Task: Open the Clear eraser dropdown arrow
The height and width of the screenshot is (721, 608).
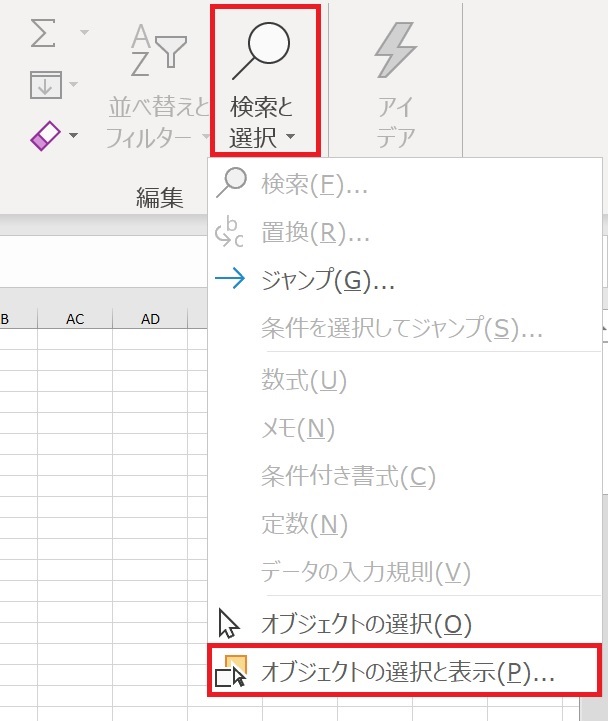Action: coord(75,135)
